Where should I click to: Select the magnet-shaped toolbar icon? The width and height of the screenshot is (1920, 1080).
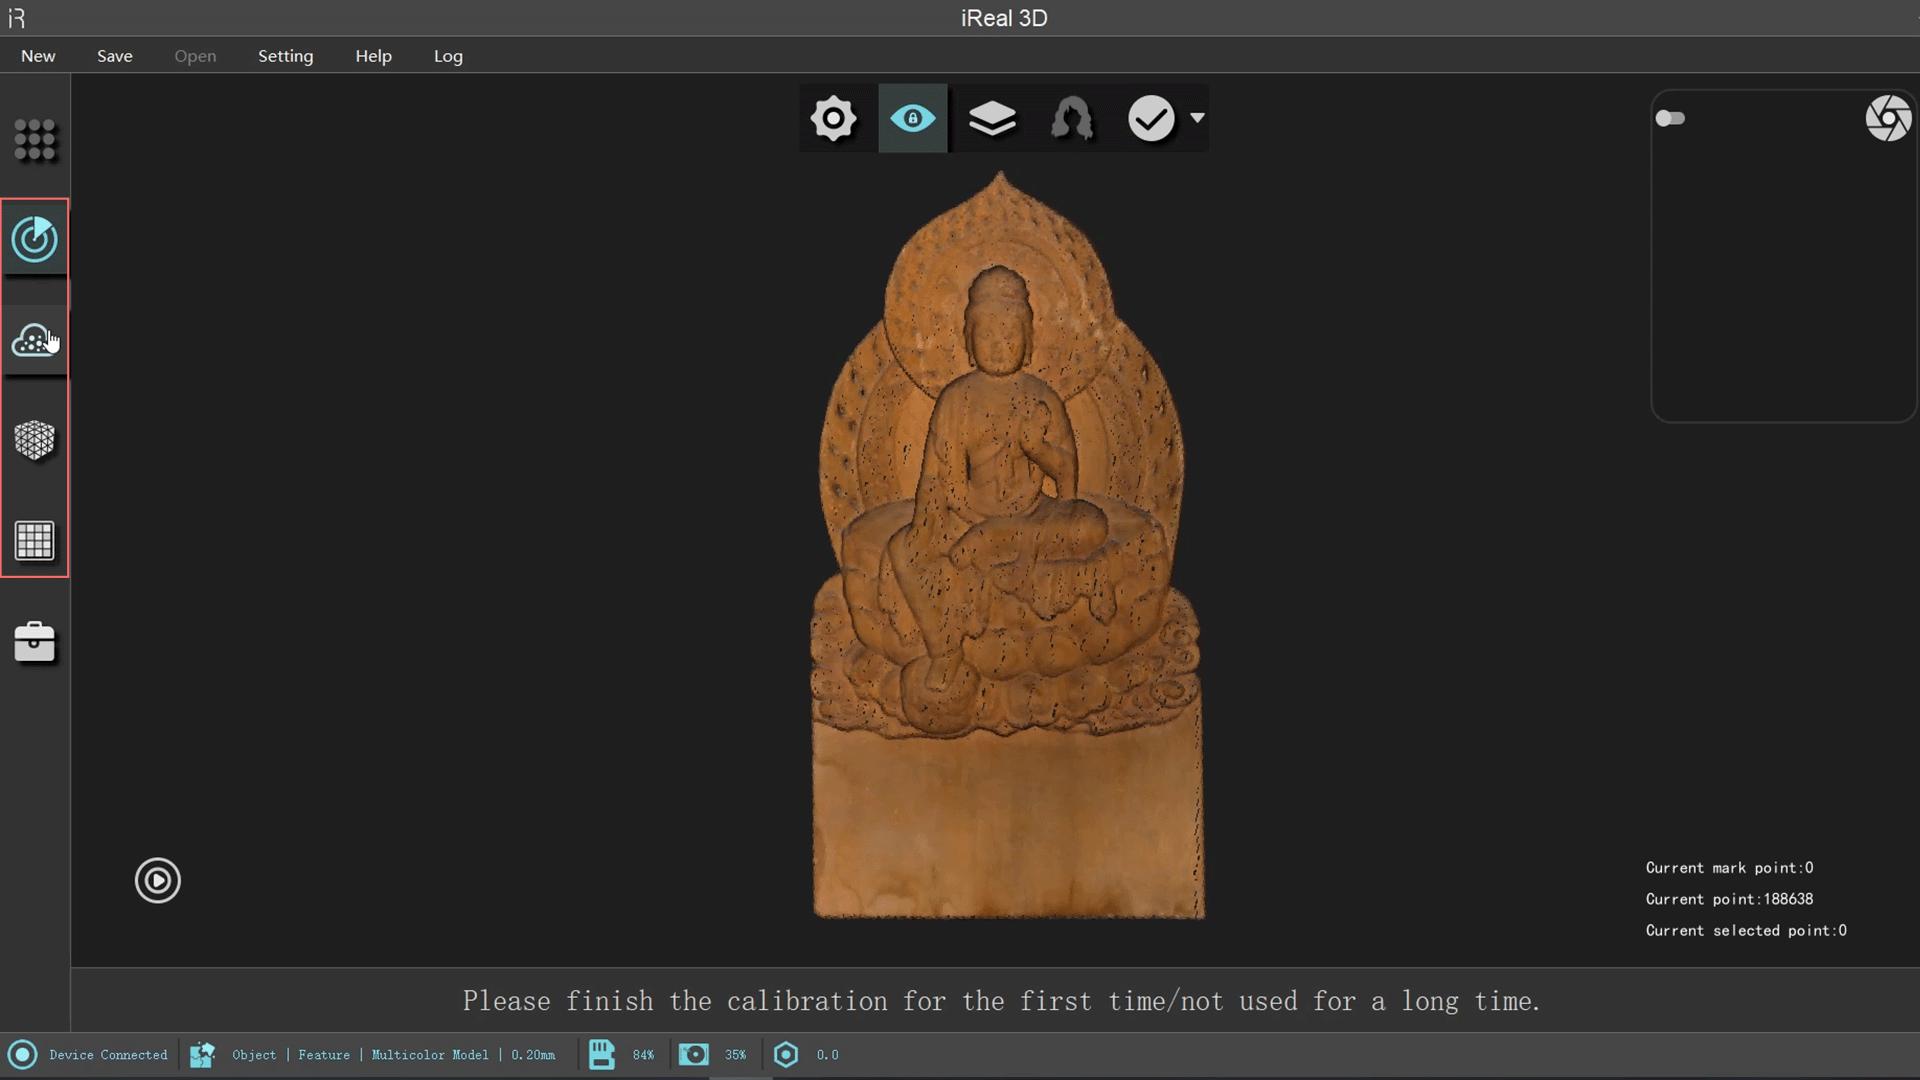[1072, 119]
